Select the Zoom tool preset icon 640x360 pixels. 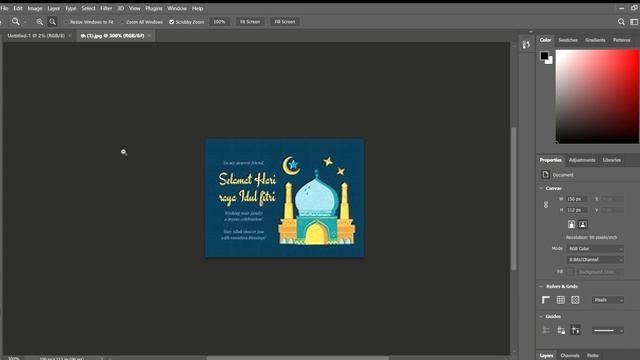click(x=16, y=22)
